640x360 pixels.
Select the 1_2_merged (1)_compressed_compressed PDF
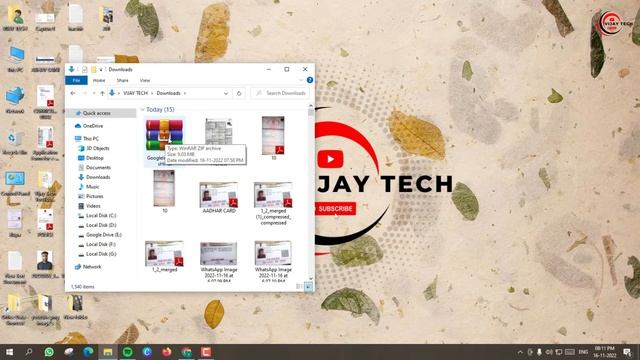point(273,203)
